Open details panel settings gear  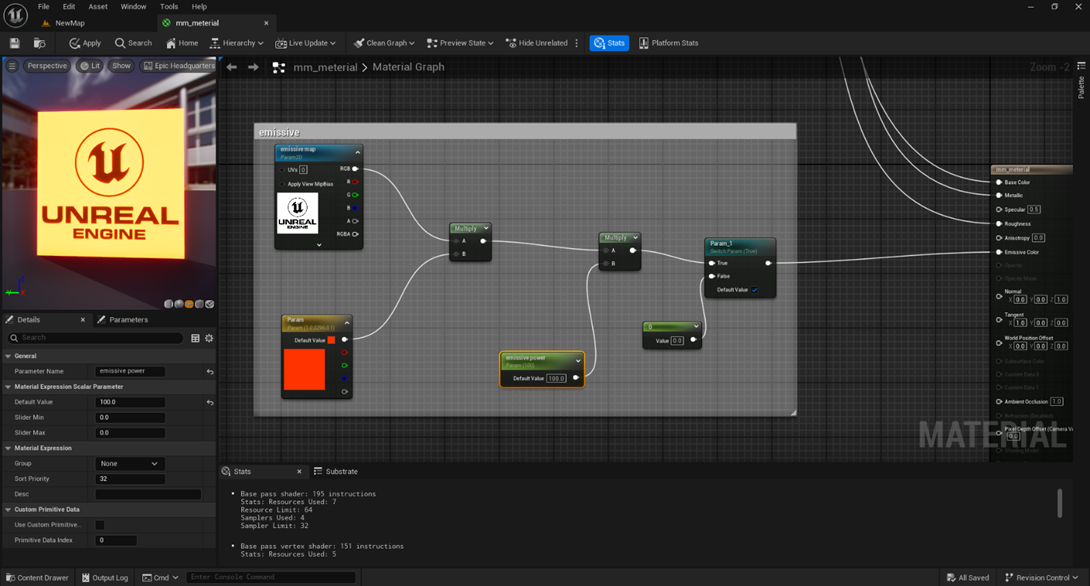[209, 338]
